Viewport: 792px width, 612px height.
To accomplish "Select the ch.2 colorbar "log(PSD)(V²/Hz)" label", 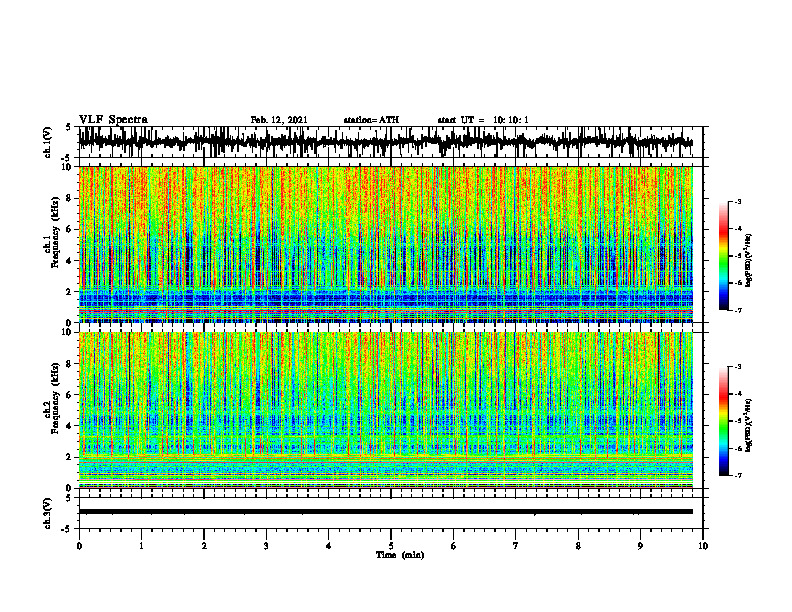I will pyautogui.click(x=749, y=425).
